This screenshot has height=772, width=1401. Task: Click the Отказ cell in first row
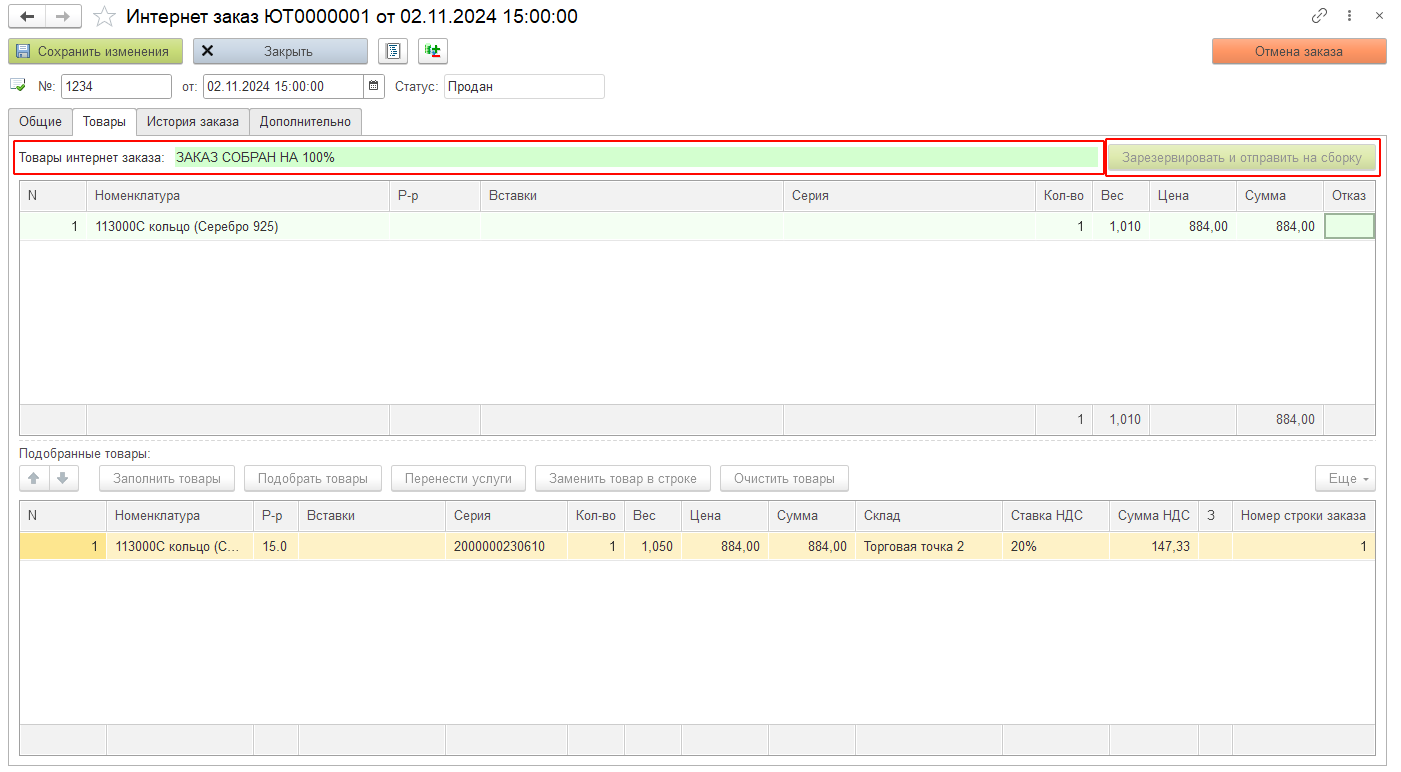click(x=1350, y=227)
